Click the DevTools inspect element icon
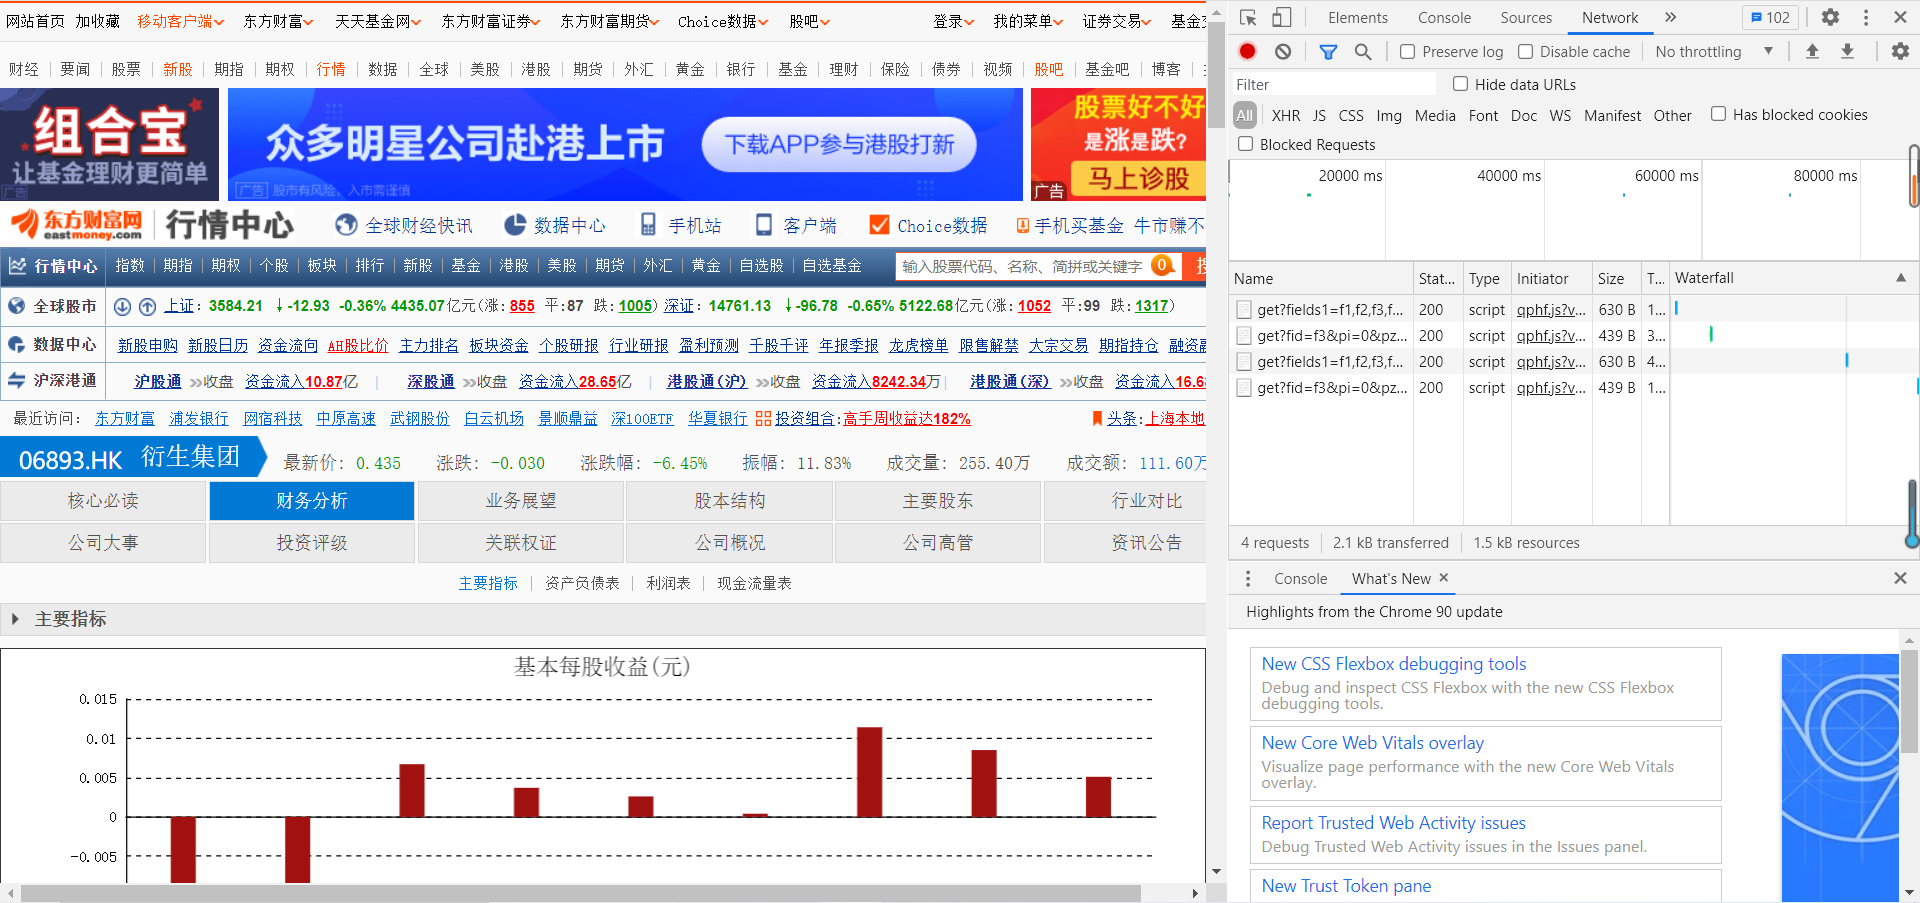 coord(1248,18)
